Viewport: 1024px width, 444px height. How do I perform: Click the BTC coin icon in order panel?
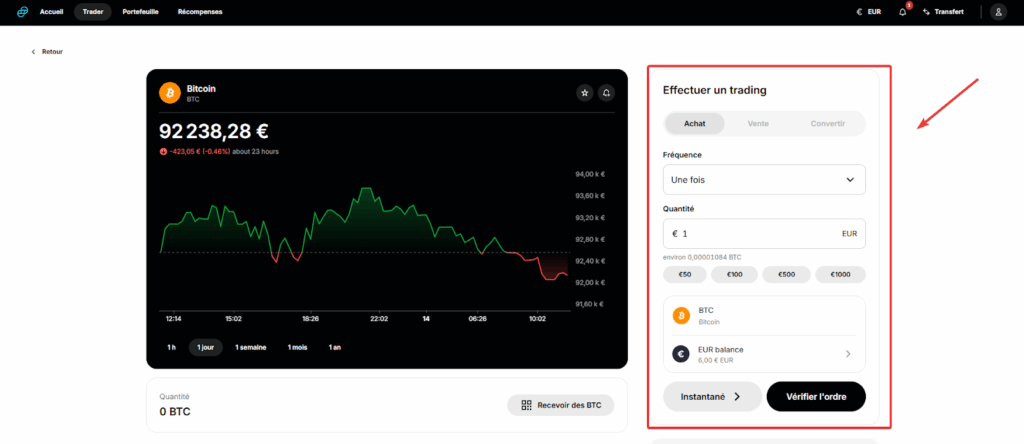tap(681, 316)
